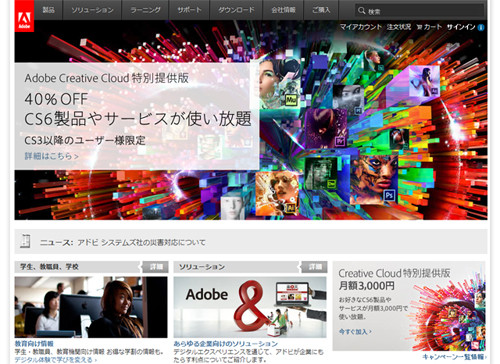500x364 pixels.
Task: Click 詳細 button for 学生、教職員、学校
Action: [x=155, y=267]
